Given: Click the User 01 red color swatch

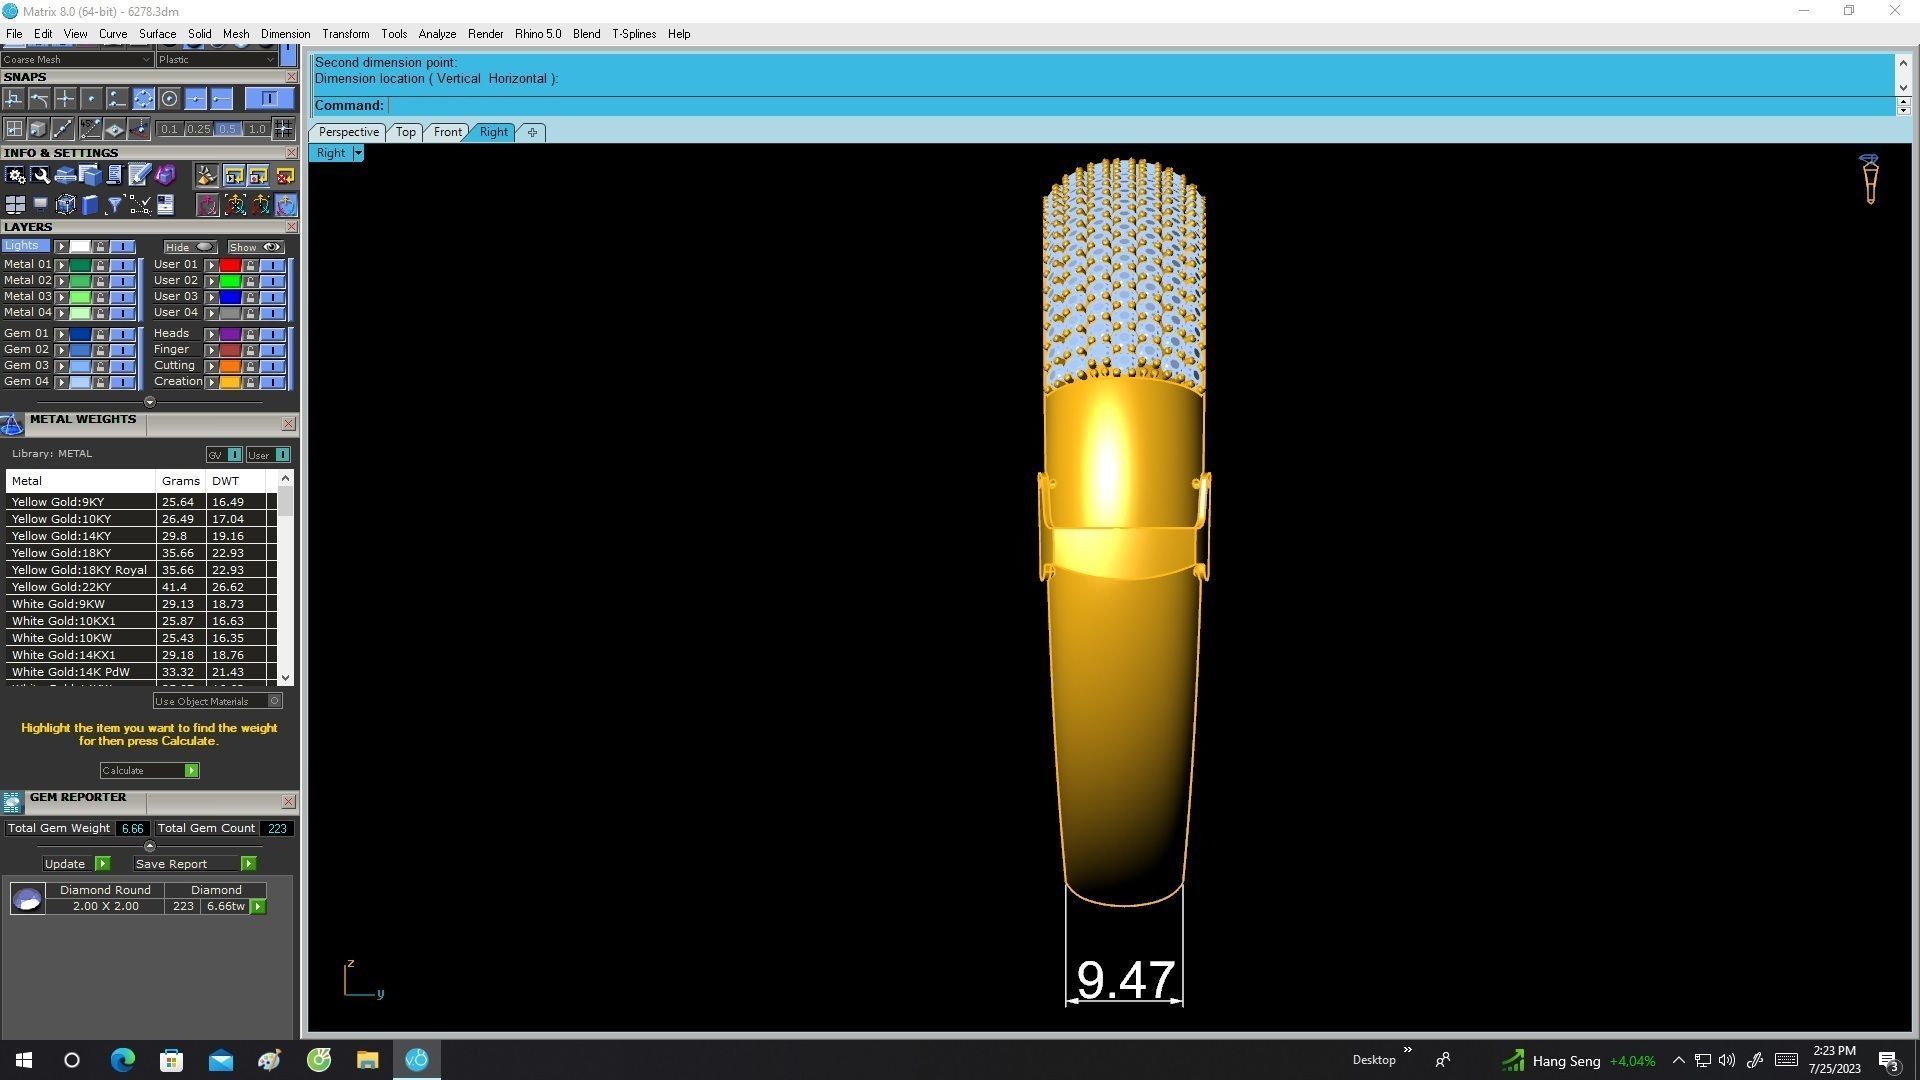Looking at the screenshot, I should click(x=230, y=265).
